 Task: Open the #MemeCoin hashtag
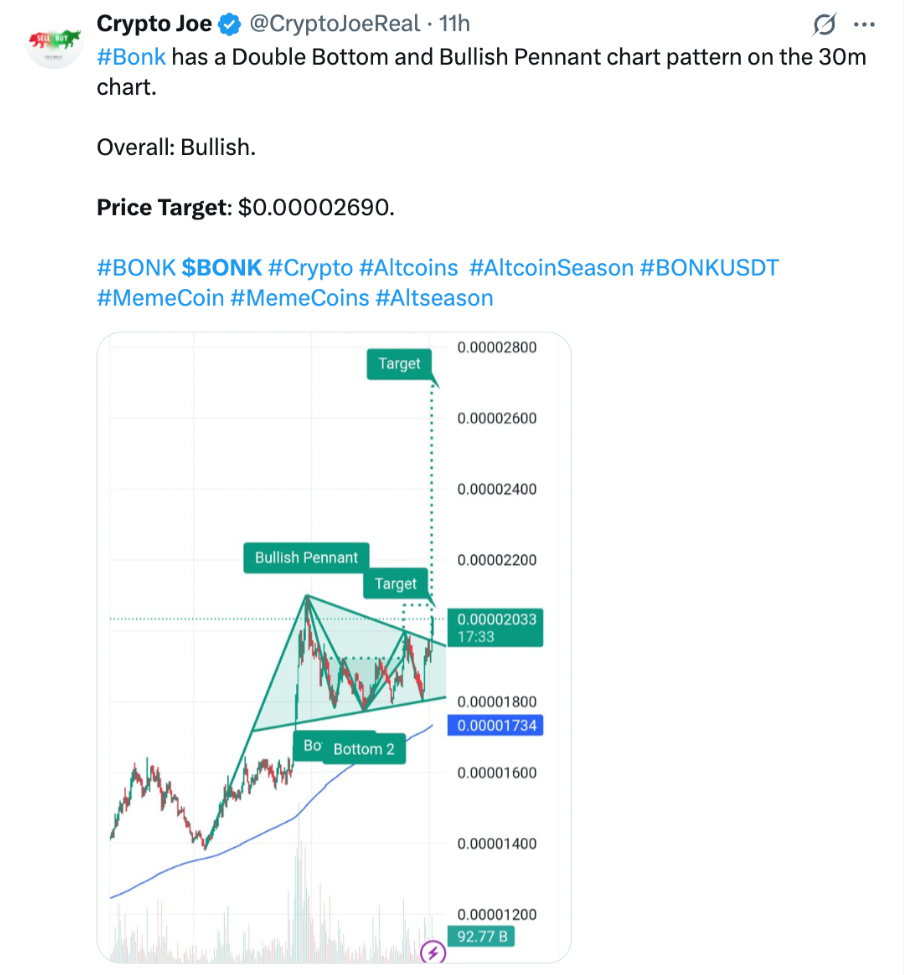click(161, 297)
